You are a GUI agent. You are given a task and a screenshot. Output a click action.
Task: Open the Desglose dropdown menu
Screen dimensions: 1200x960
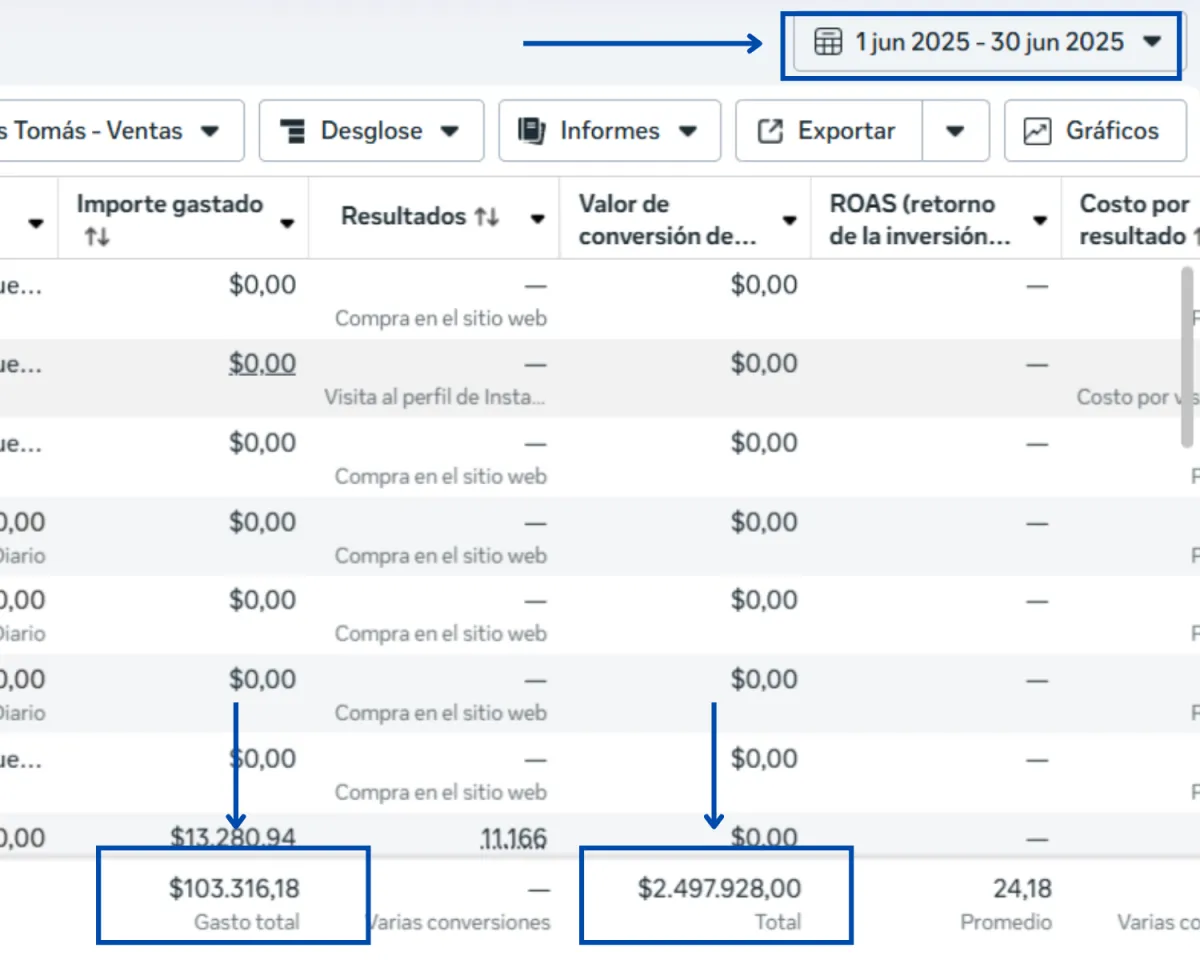(450, 131)
